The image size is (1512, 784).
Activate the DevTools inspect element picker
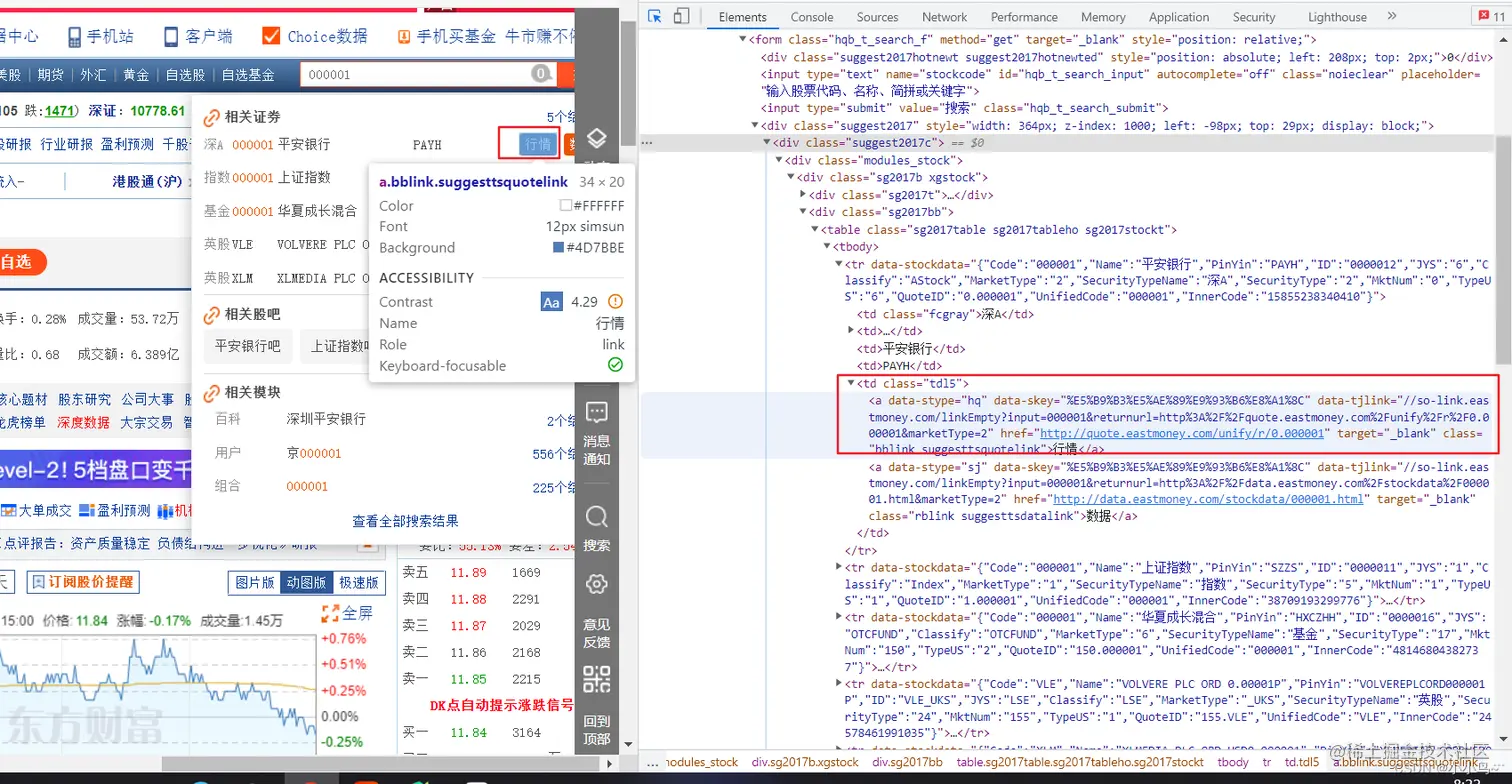pyautogui.click(x=655, y=16)
